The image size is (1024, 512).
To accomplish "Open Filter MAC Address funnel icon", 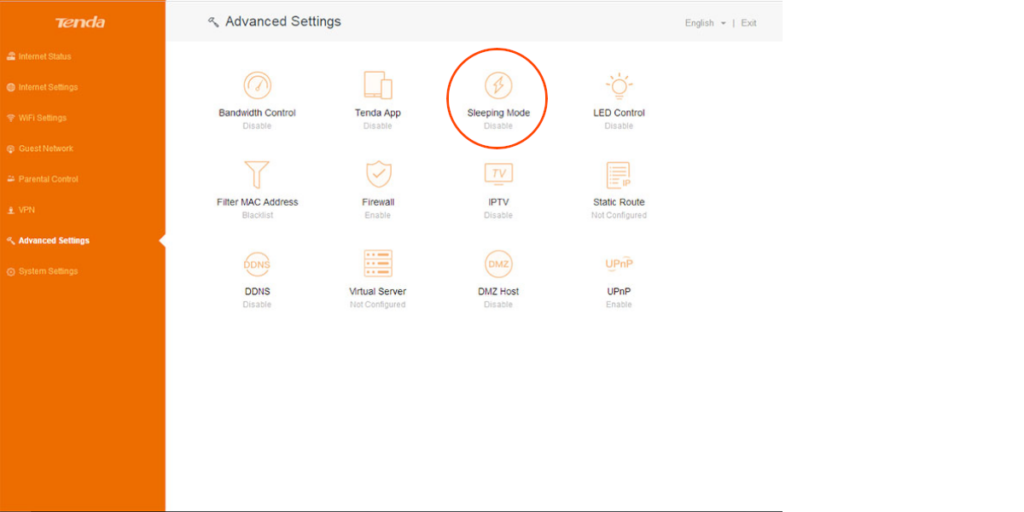I will pyautogui.click(x=257, y=175).
